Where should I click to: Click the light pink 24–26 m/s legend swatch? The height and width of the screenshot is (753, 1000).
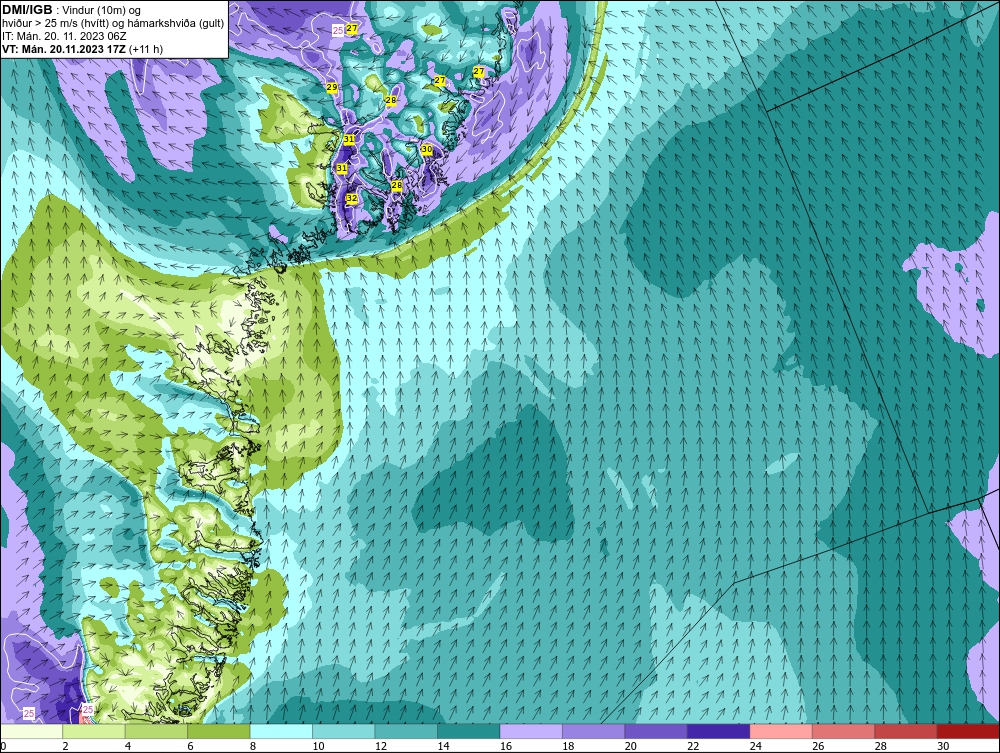(x=781, y=731)
